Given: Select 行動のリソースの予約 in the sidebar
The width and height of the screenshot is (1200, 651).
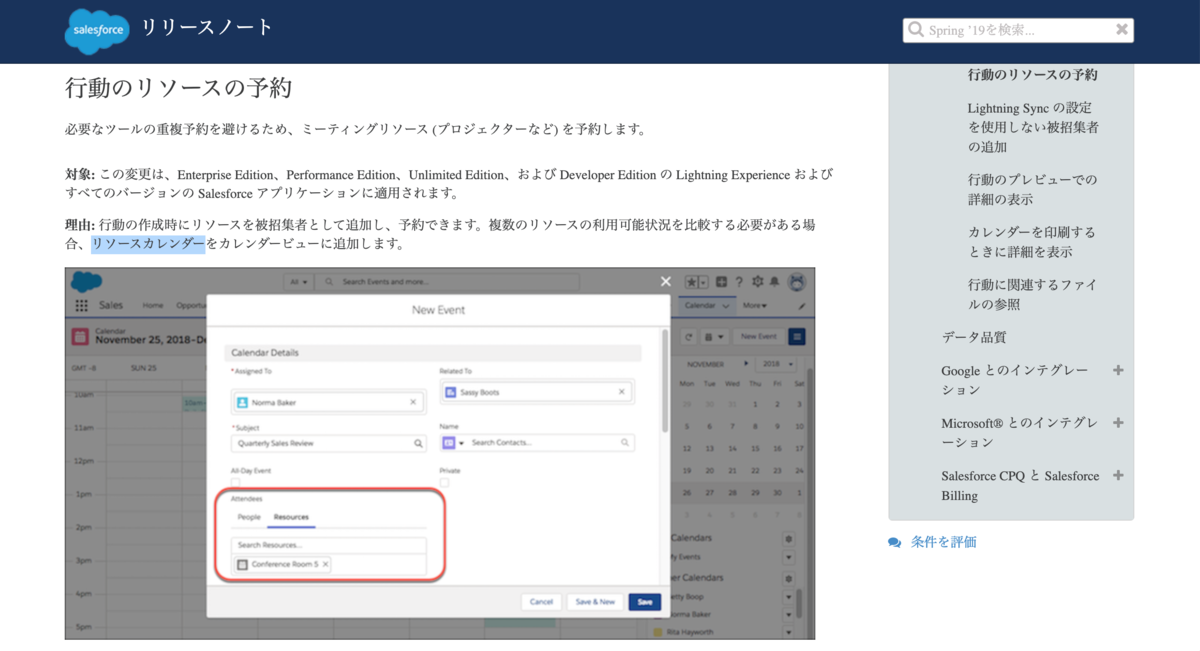Looking at the screenshot, I should click(x=1032, y=75).
